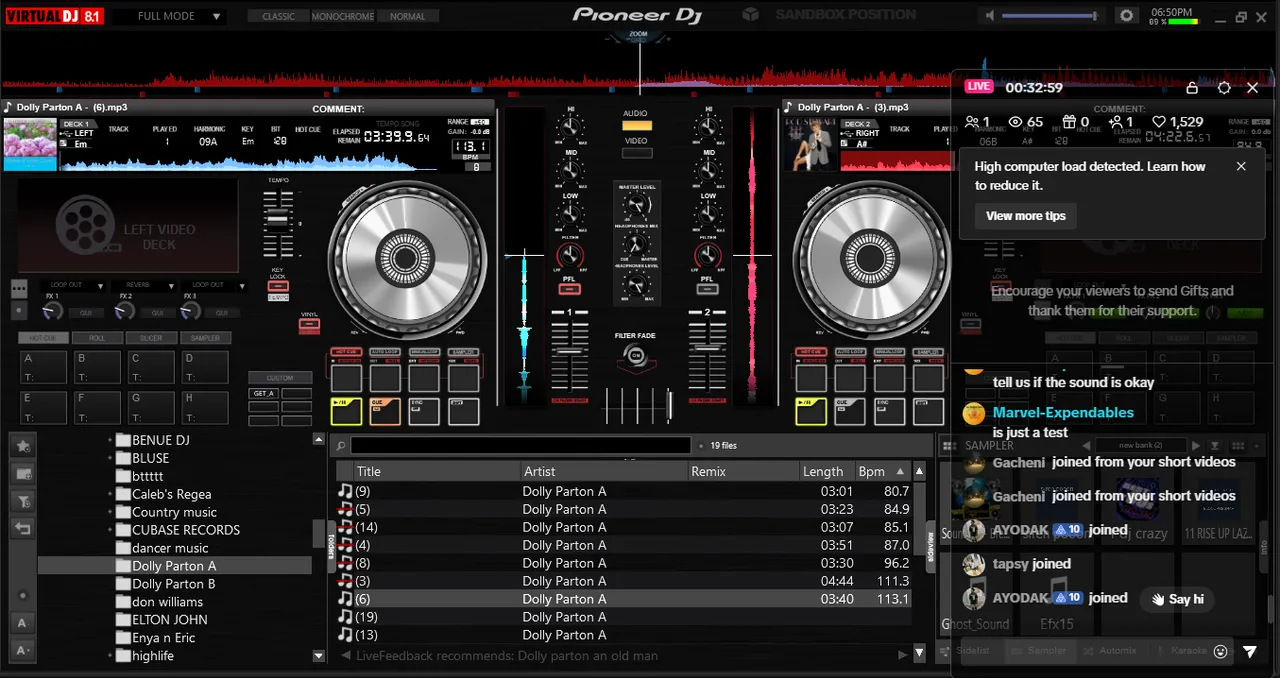Image resolution: width=1280 pixels, height=678 pixels.
Task: Click the back arrow icon in browser sidebar
Action: (x=23, y=529)
